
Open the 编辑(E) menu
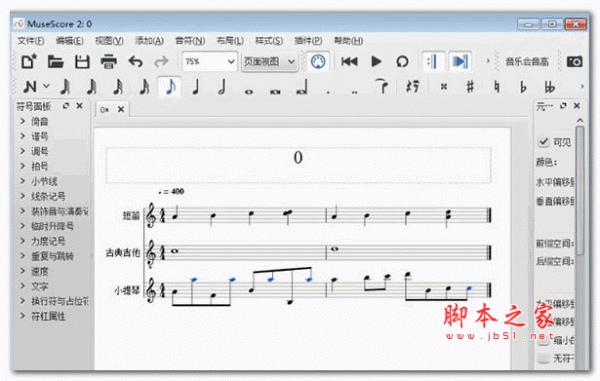70,41
